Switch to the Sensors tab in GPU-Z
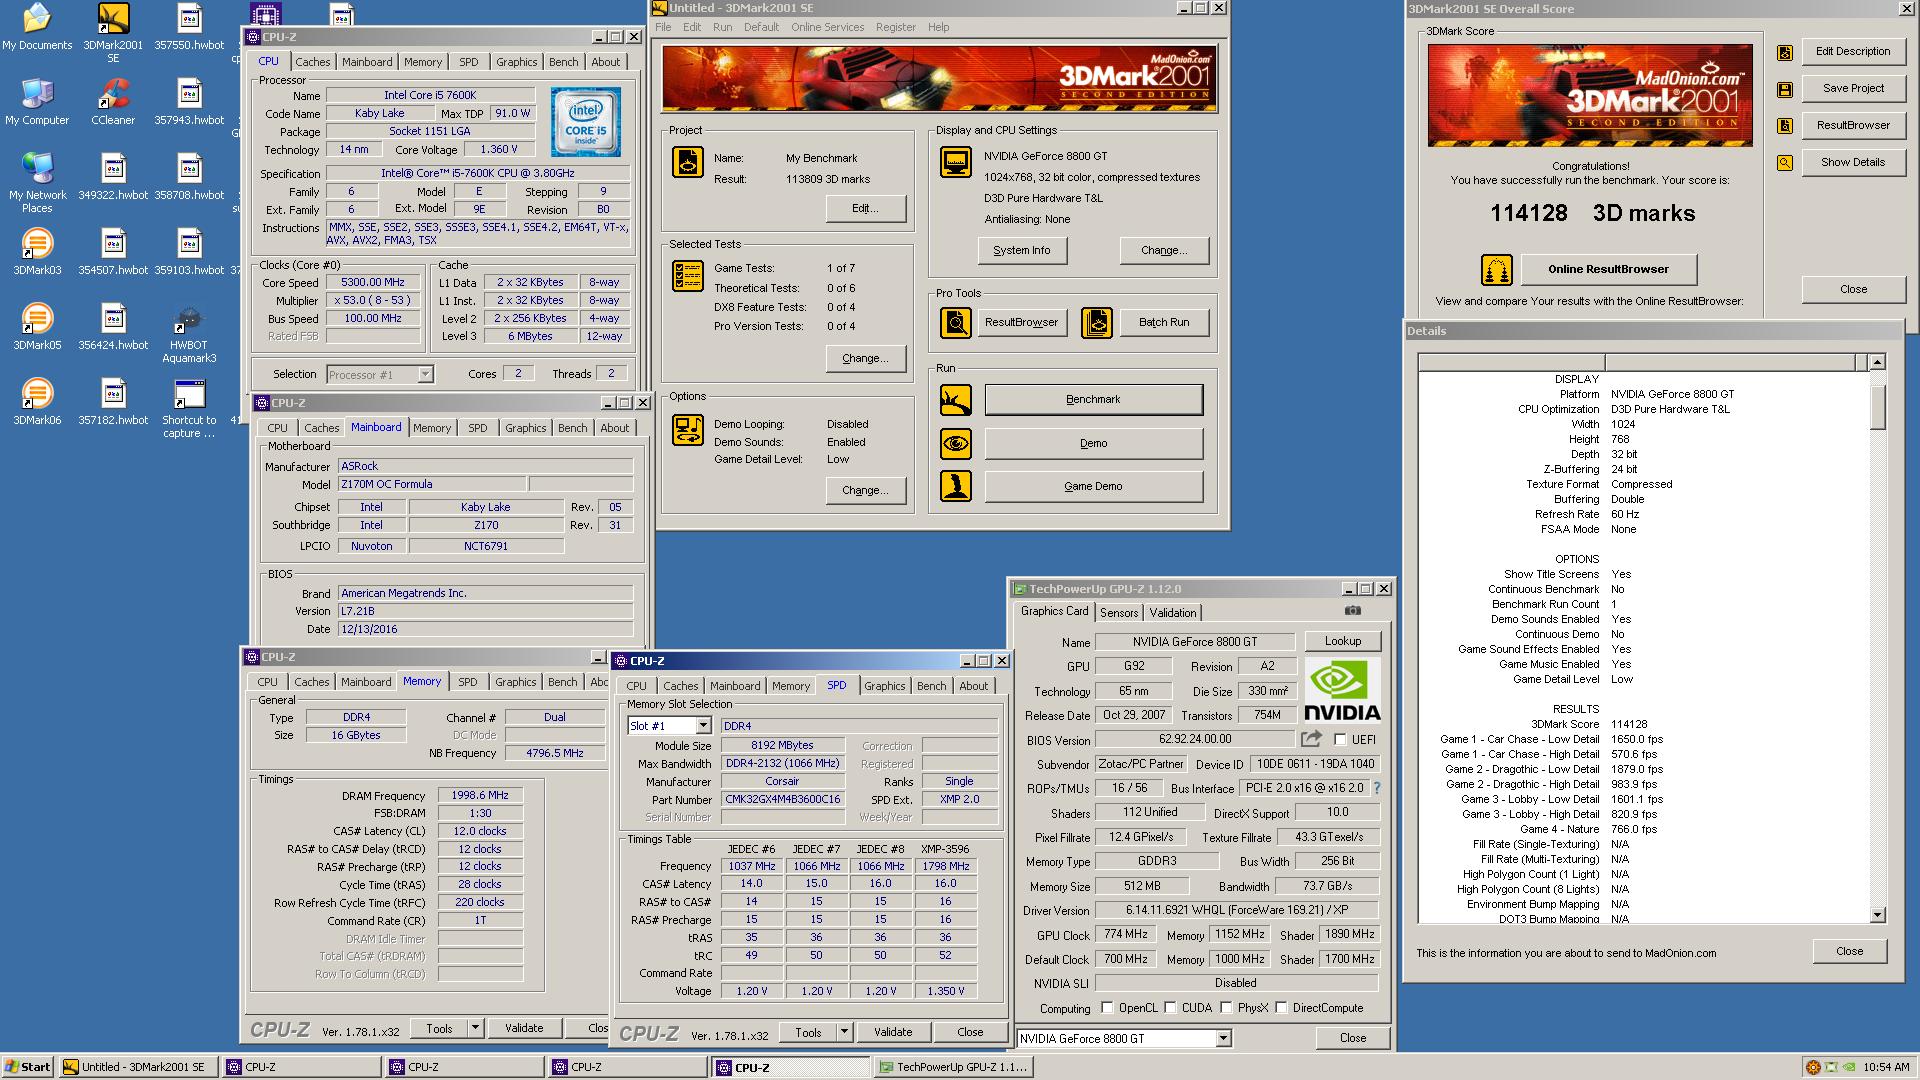1920x1080 pixels. click(x=1119, y=613)
